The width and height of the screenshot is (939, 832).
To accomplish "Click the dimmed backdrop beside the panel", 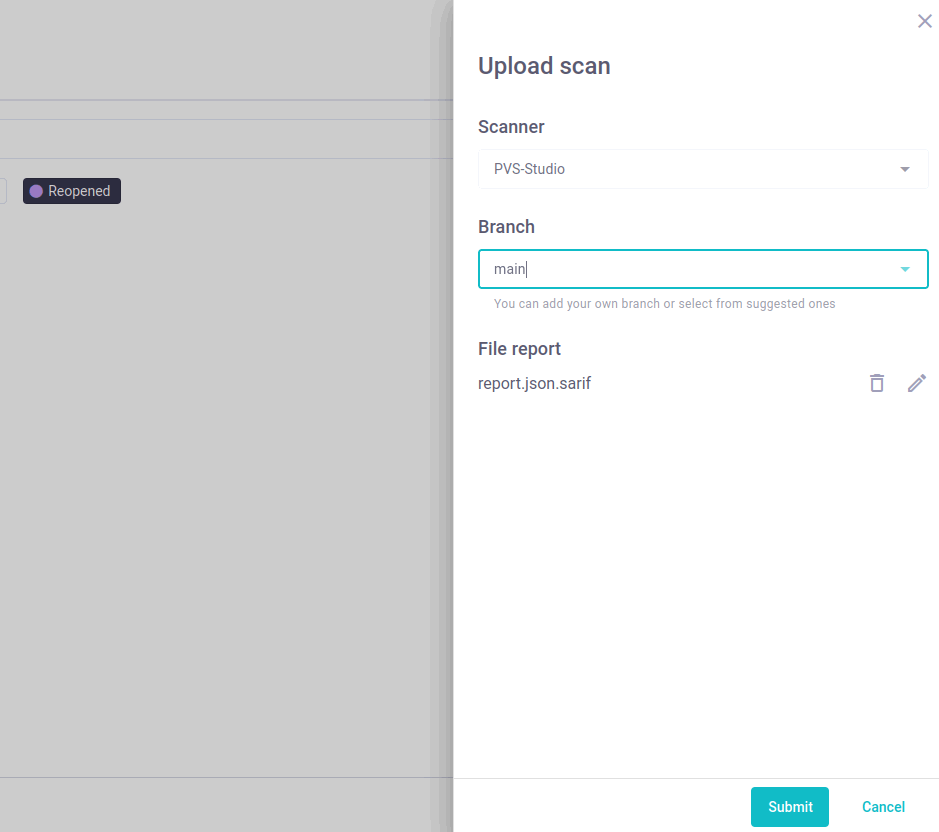I will [x=220, y=450].
